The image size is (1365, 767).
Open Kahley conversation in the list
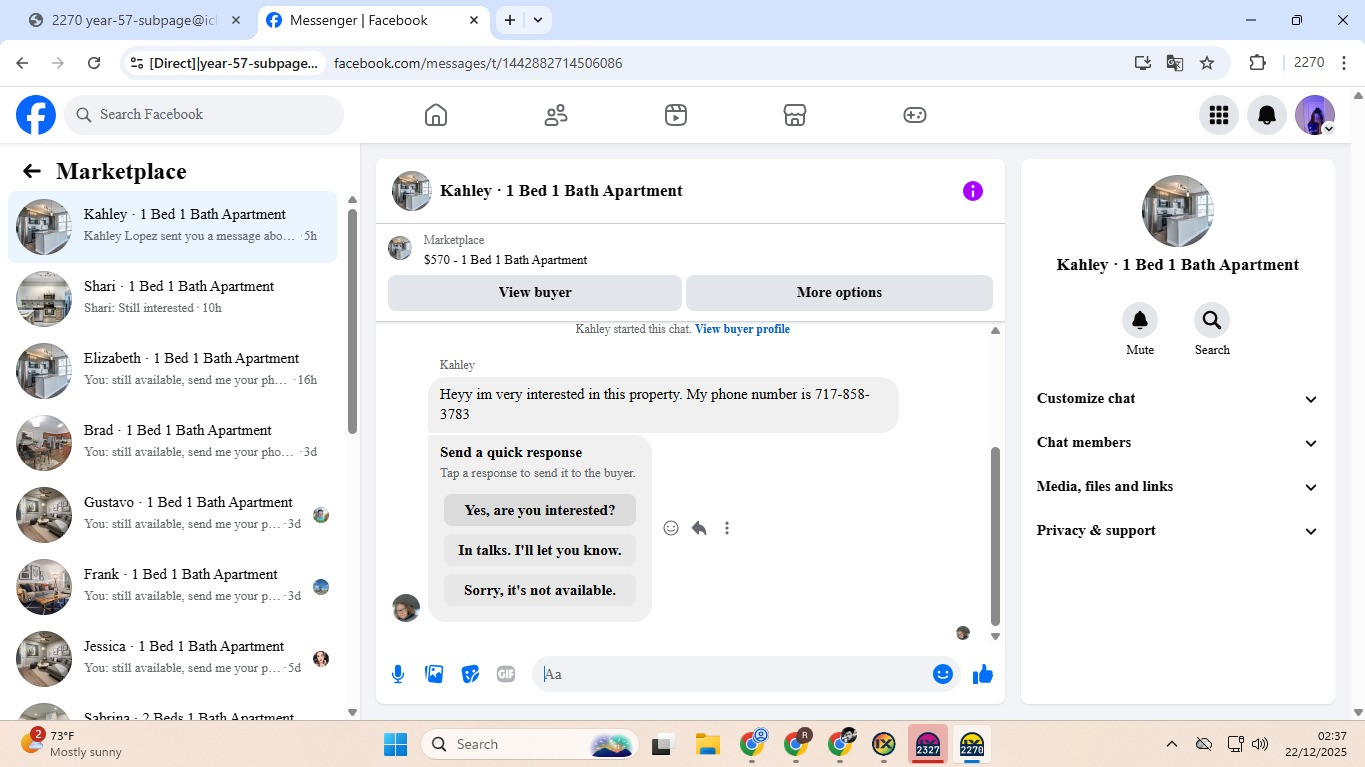(173, 227)
